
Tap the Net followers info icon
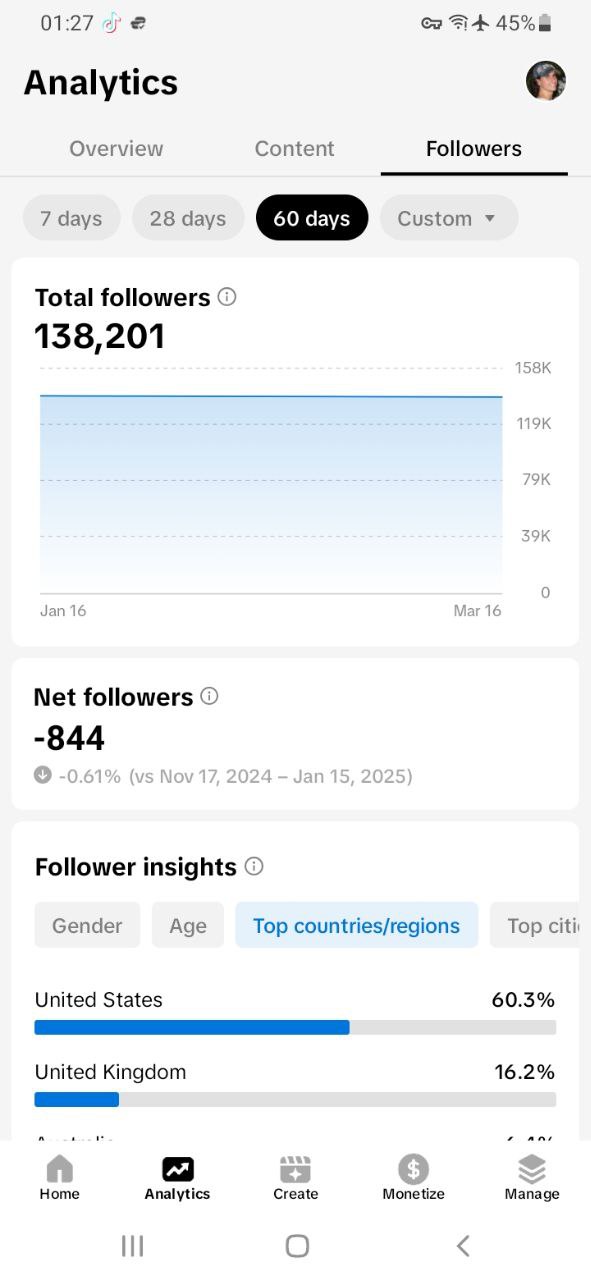coord(209,696)
